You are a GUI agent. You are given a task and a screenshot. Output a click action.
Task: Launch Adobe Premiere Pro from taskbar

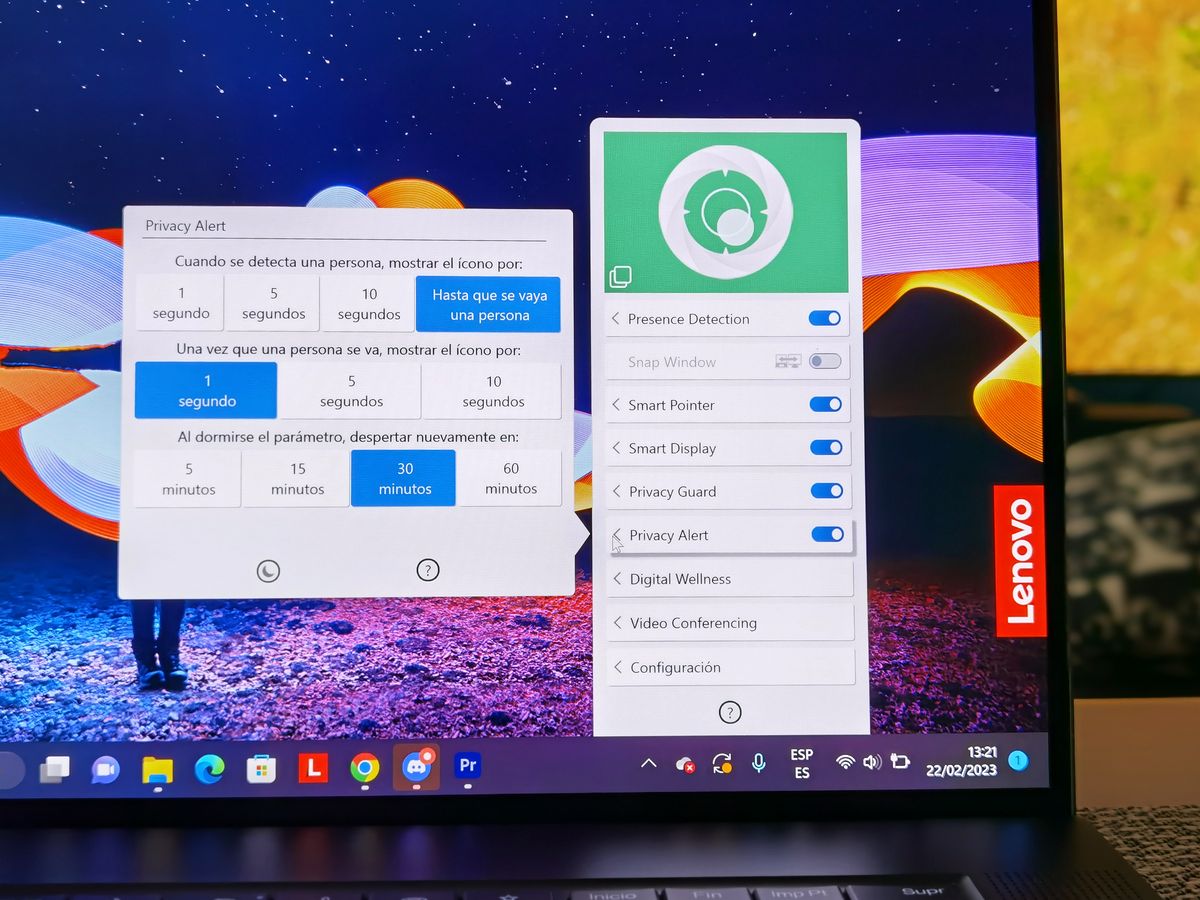pos(467,766)
